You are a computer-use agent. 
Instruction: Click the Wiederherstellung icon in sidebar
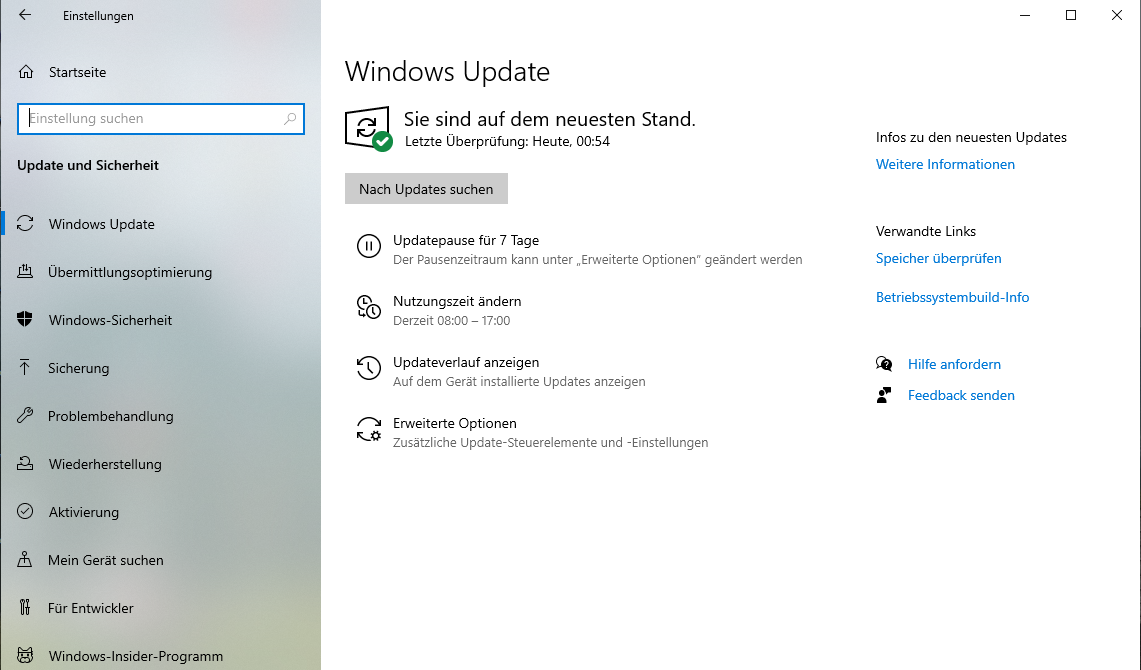(25, 463)
